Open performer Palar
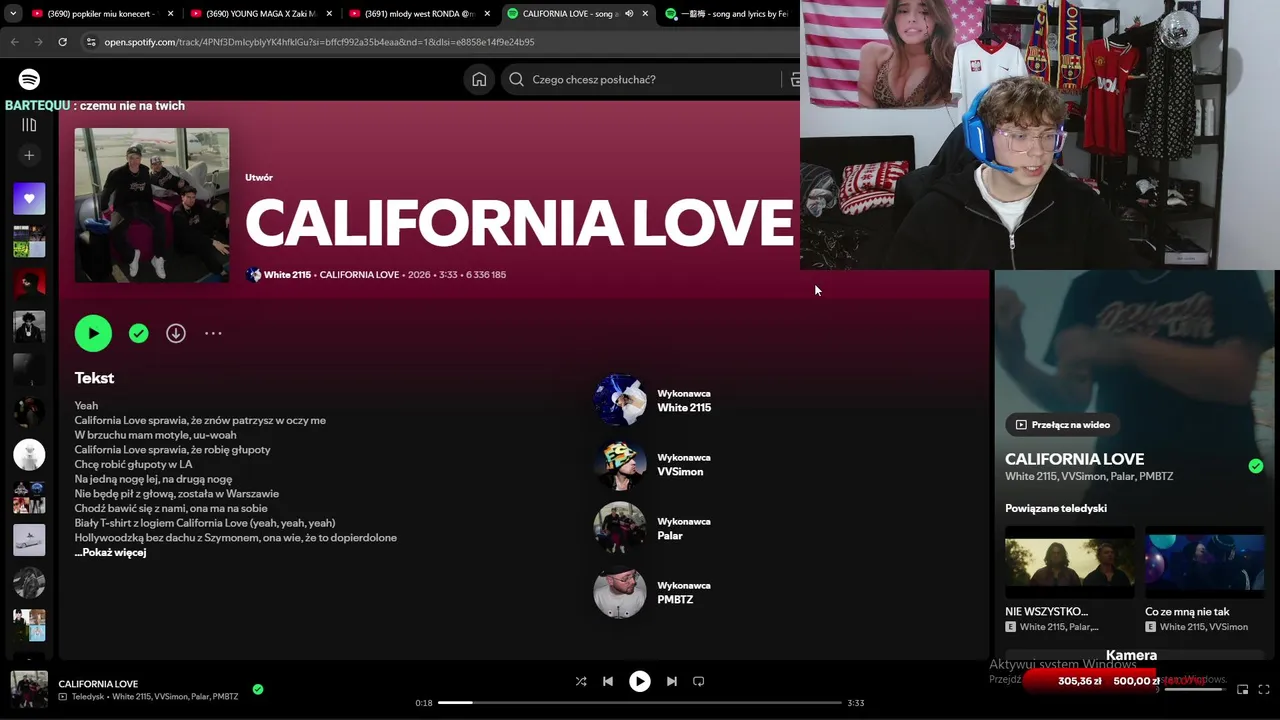 click(670, 535)
